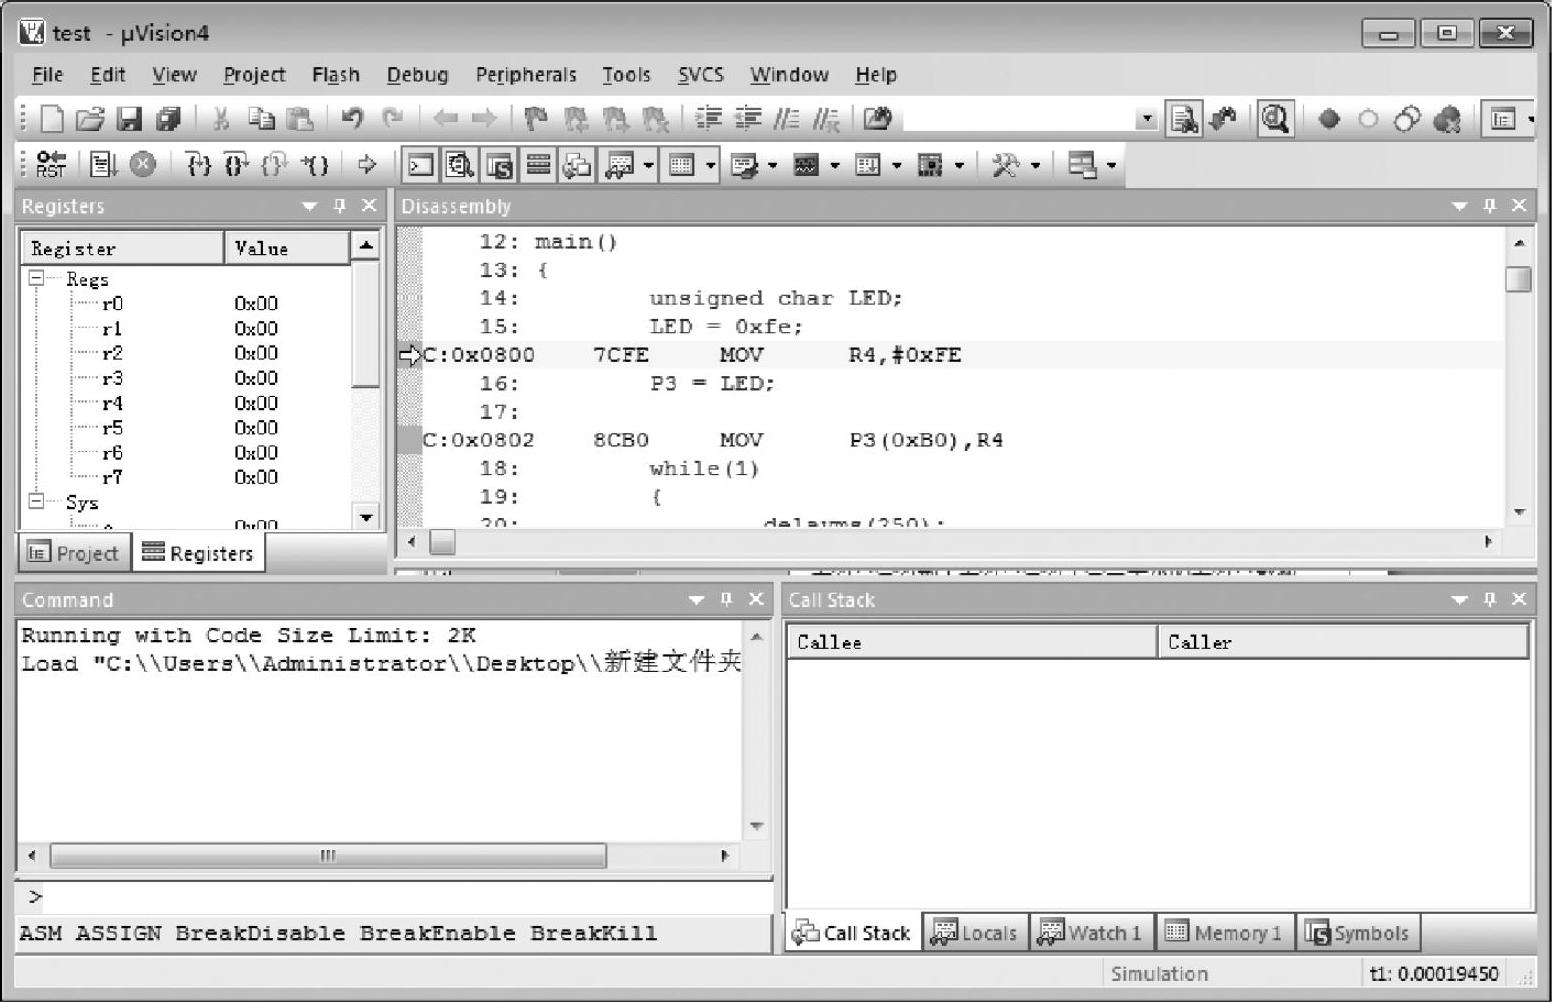Open the Debug menu
The width and height of the screenshot is (1552, 1002).
click(x=417, y=75)
